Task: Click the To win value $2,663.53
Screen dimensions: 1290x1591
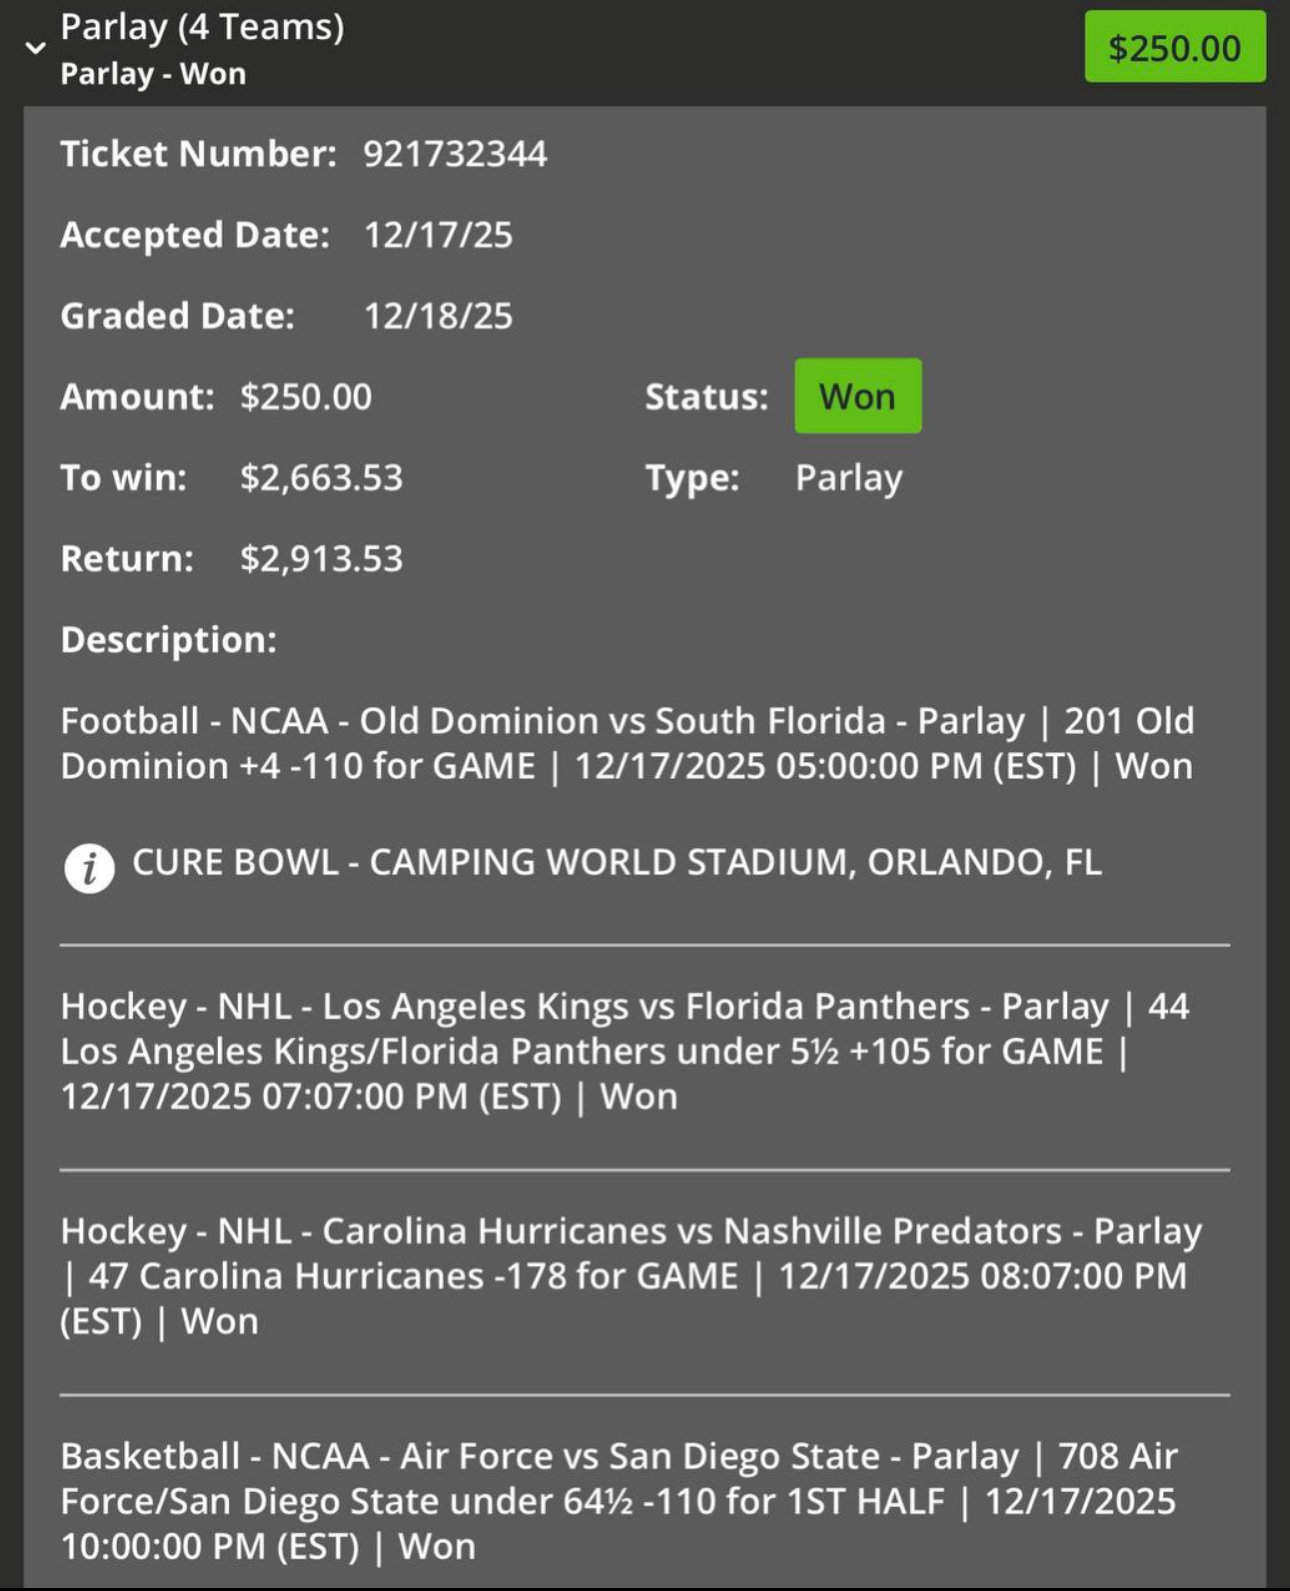Action: click(321, 478)
